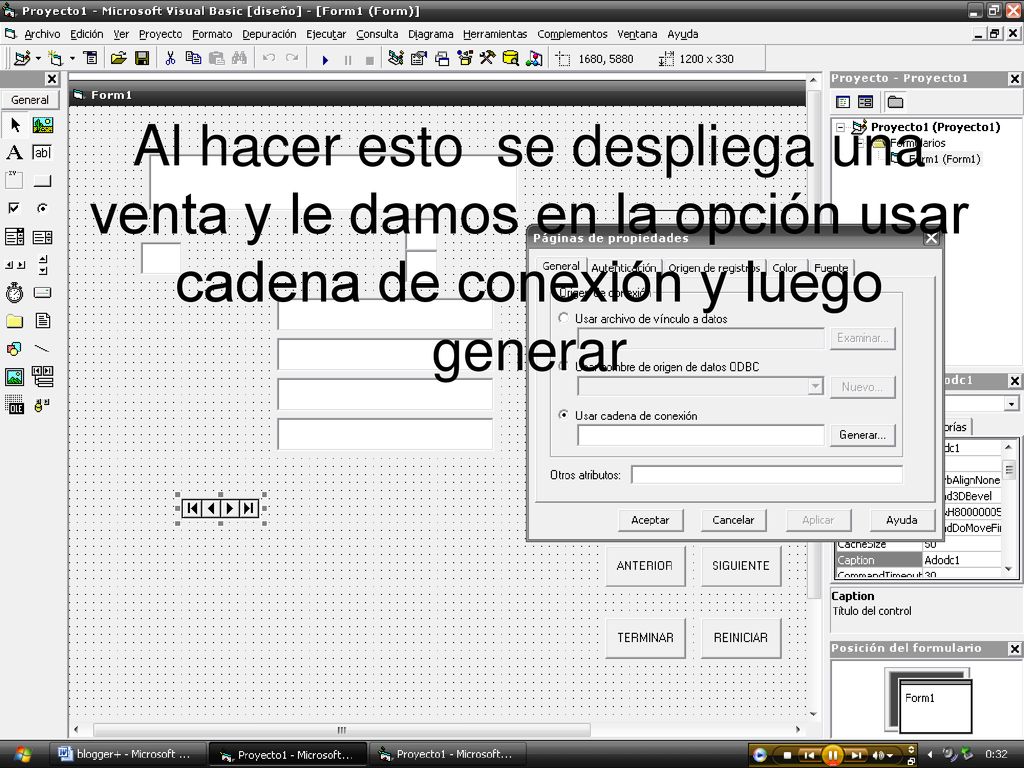Click Ayuda button in properties dialog

pos(902,520)
